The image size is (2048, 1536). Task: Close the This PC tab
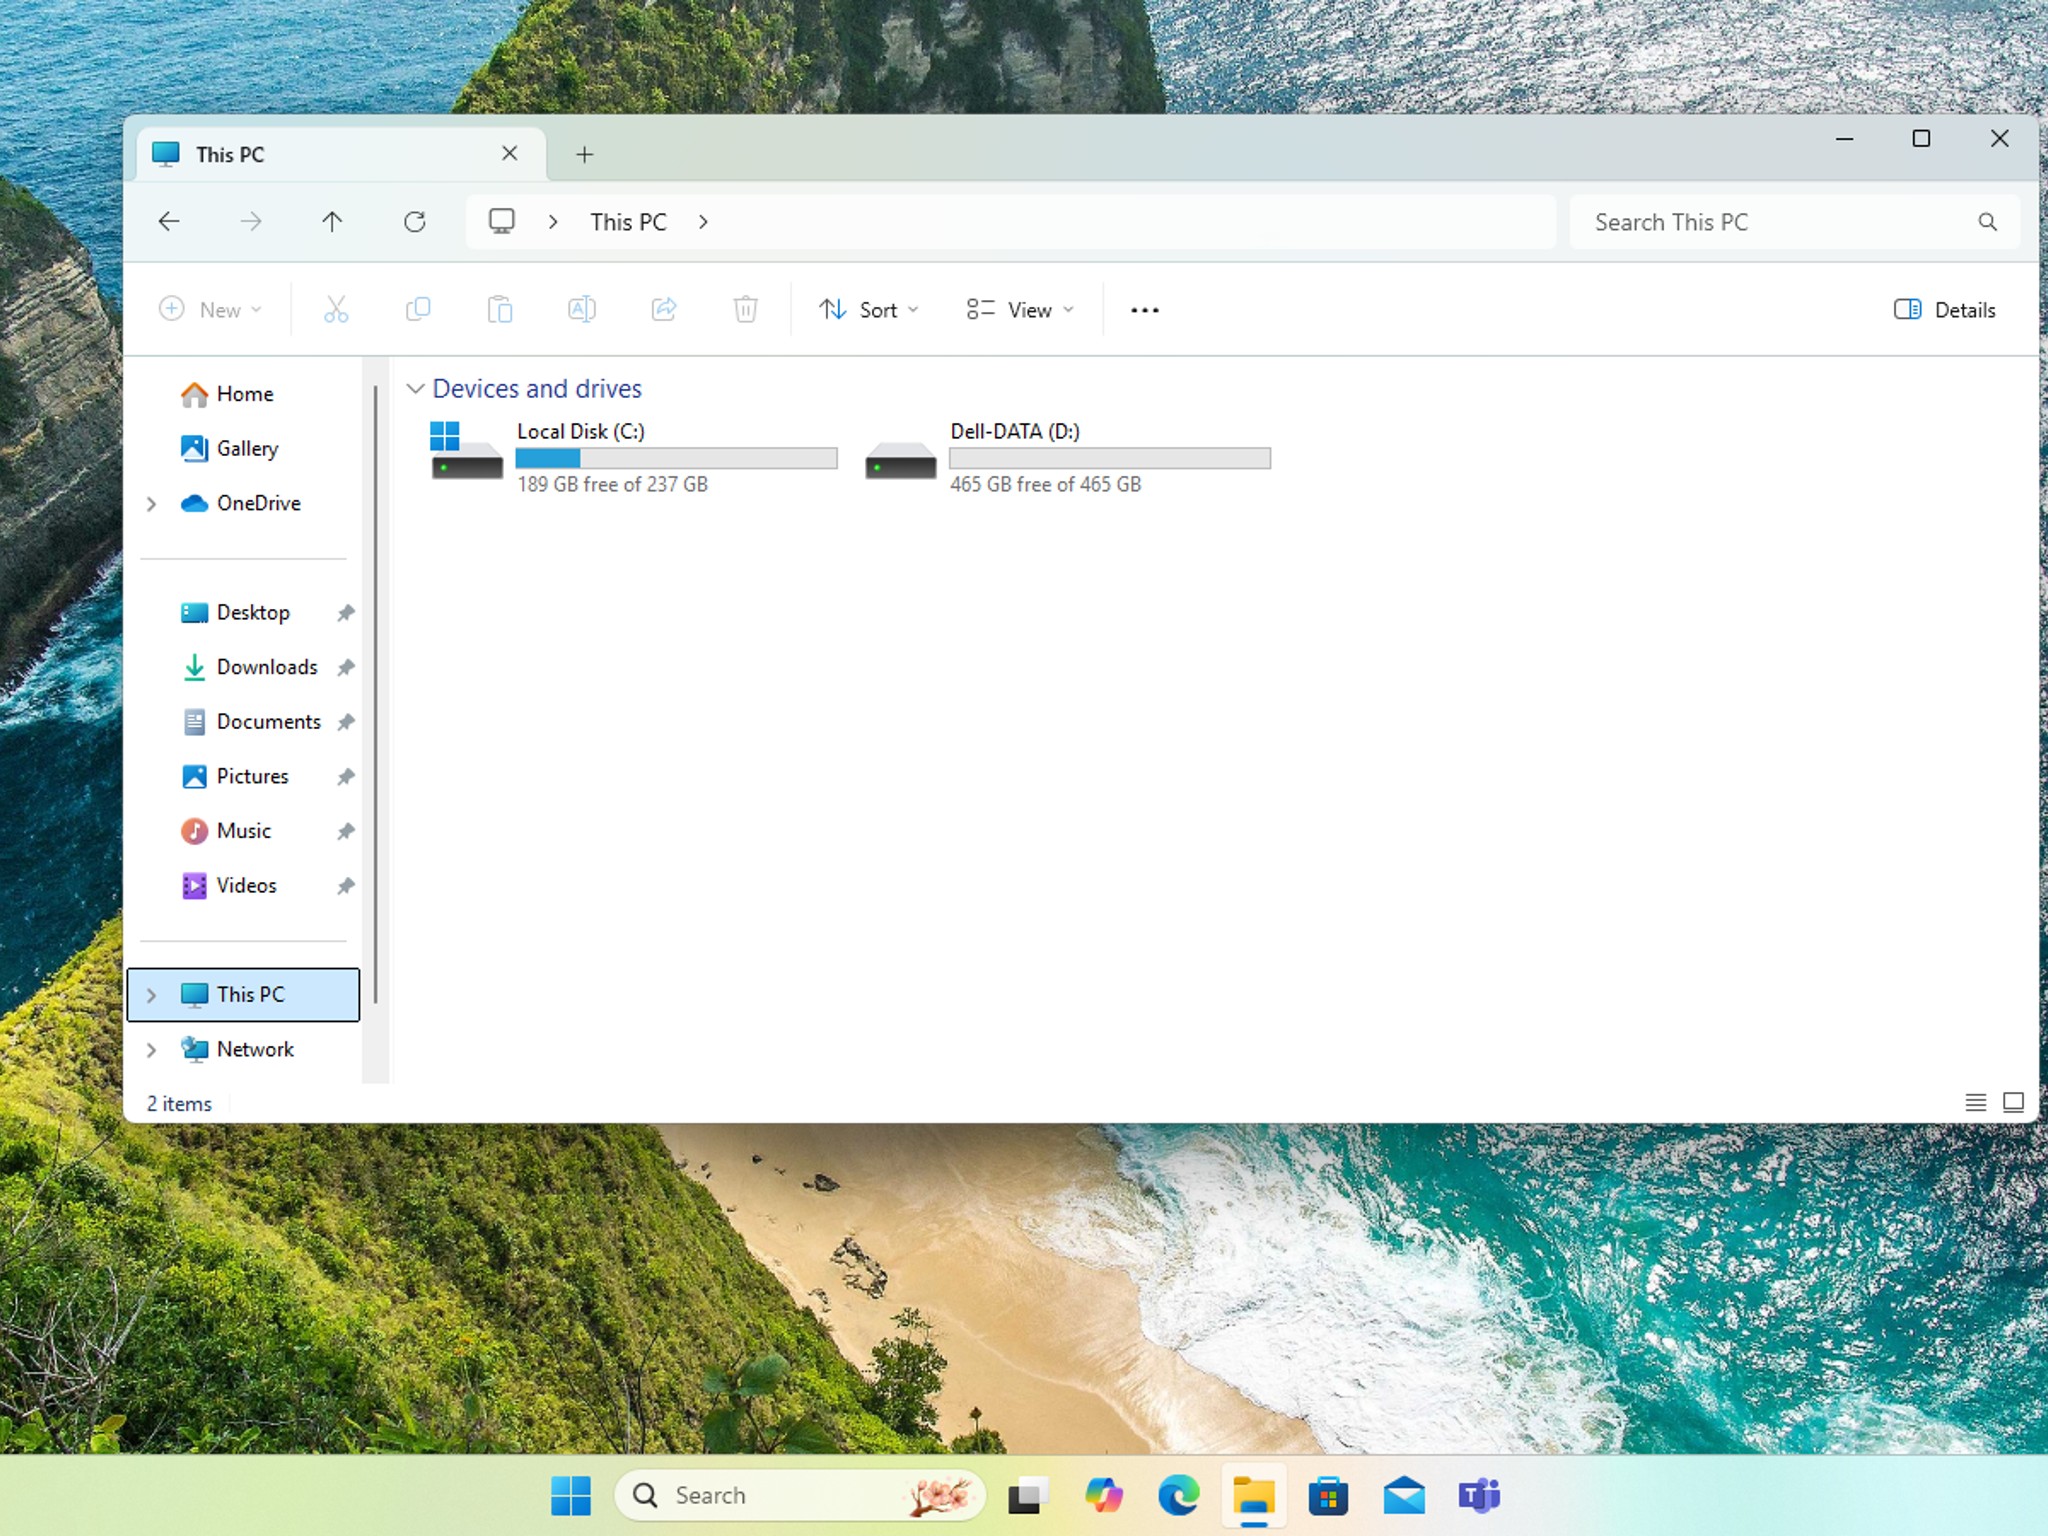click(509, 153)
